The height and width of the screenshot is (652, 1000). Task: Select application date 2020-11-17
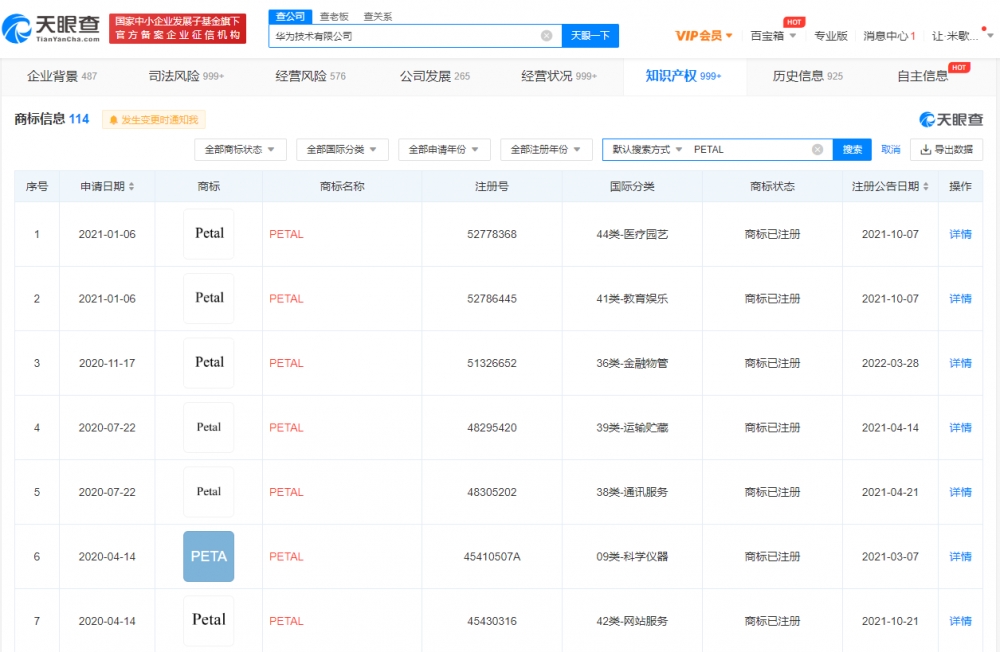pos(107,363)
